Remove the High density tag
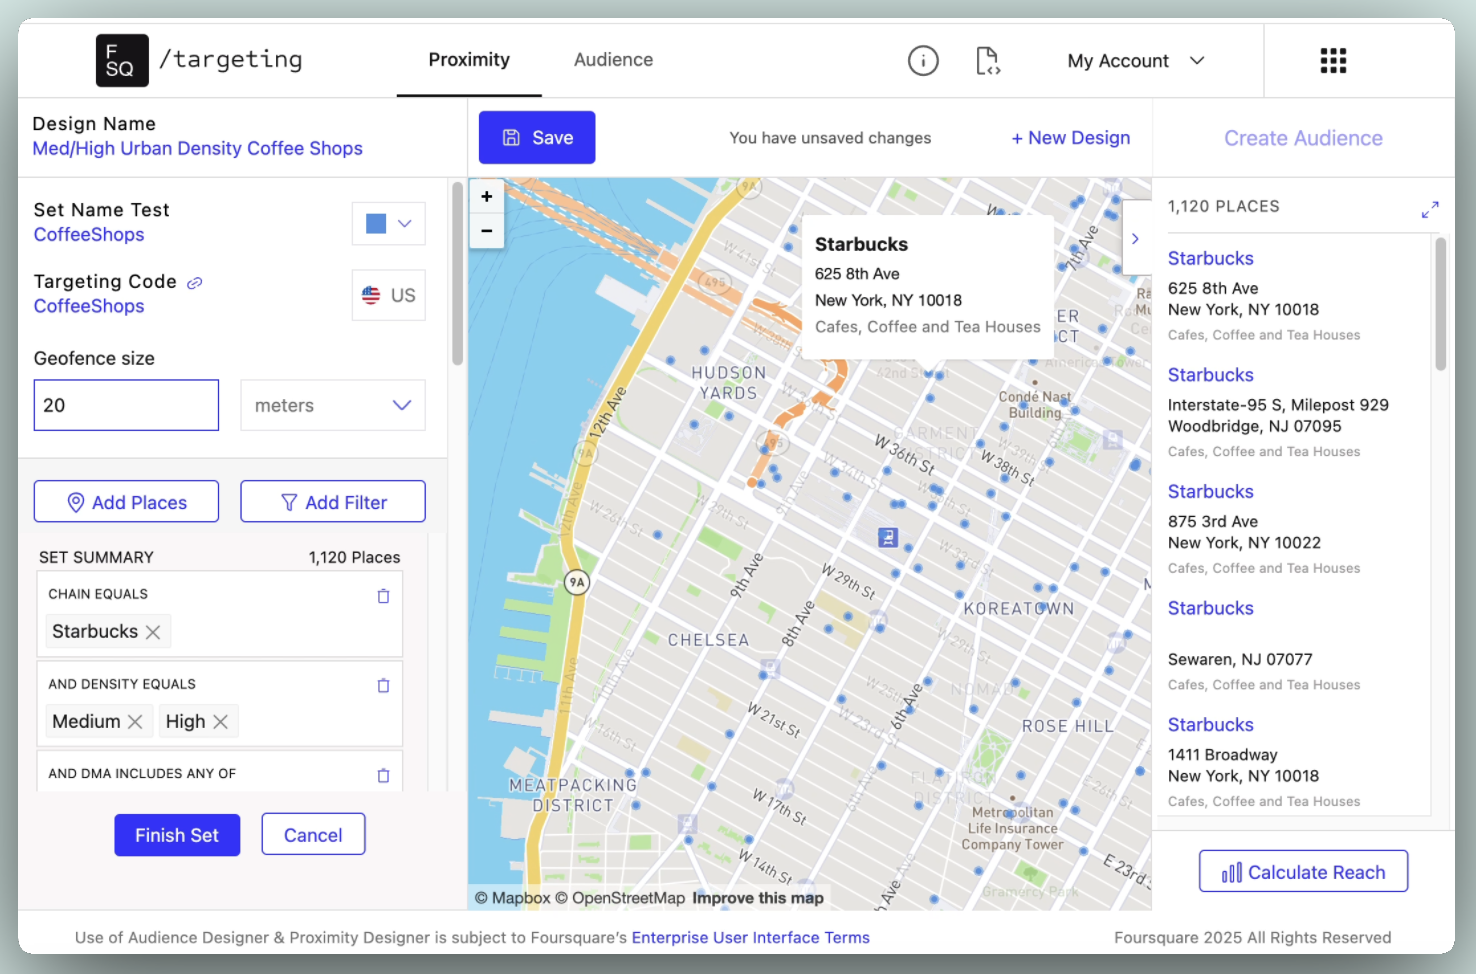Image resolution: width=1476 pixels, height=974 pixels. pyautogui.click(x=221, y=722)
